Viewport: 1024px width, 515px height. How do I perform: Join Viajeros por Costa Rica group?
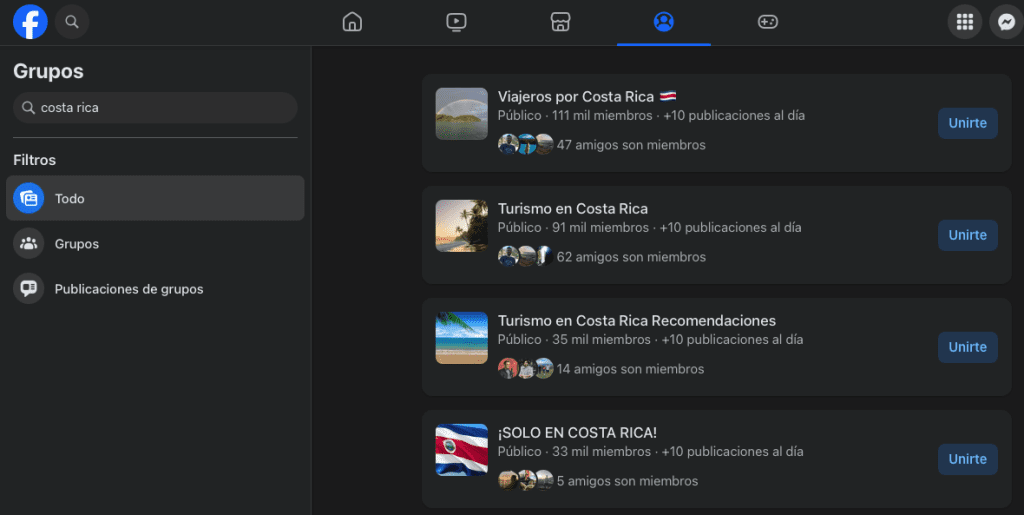pos(968,123)
